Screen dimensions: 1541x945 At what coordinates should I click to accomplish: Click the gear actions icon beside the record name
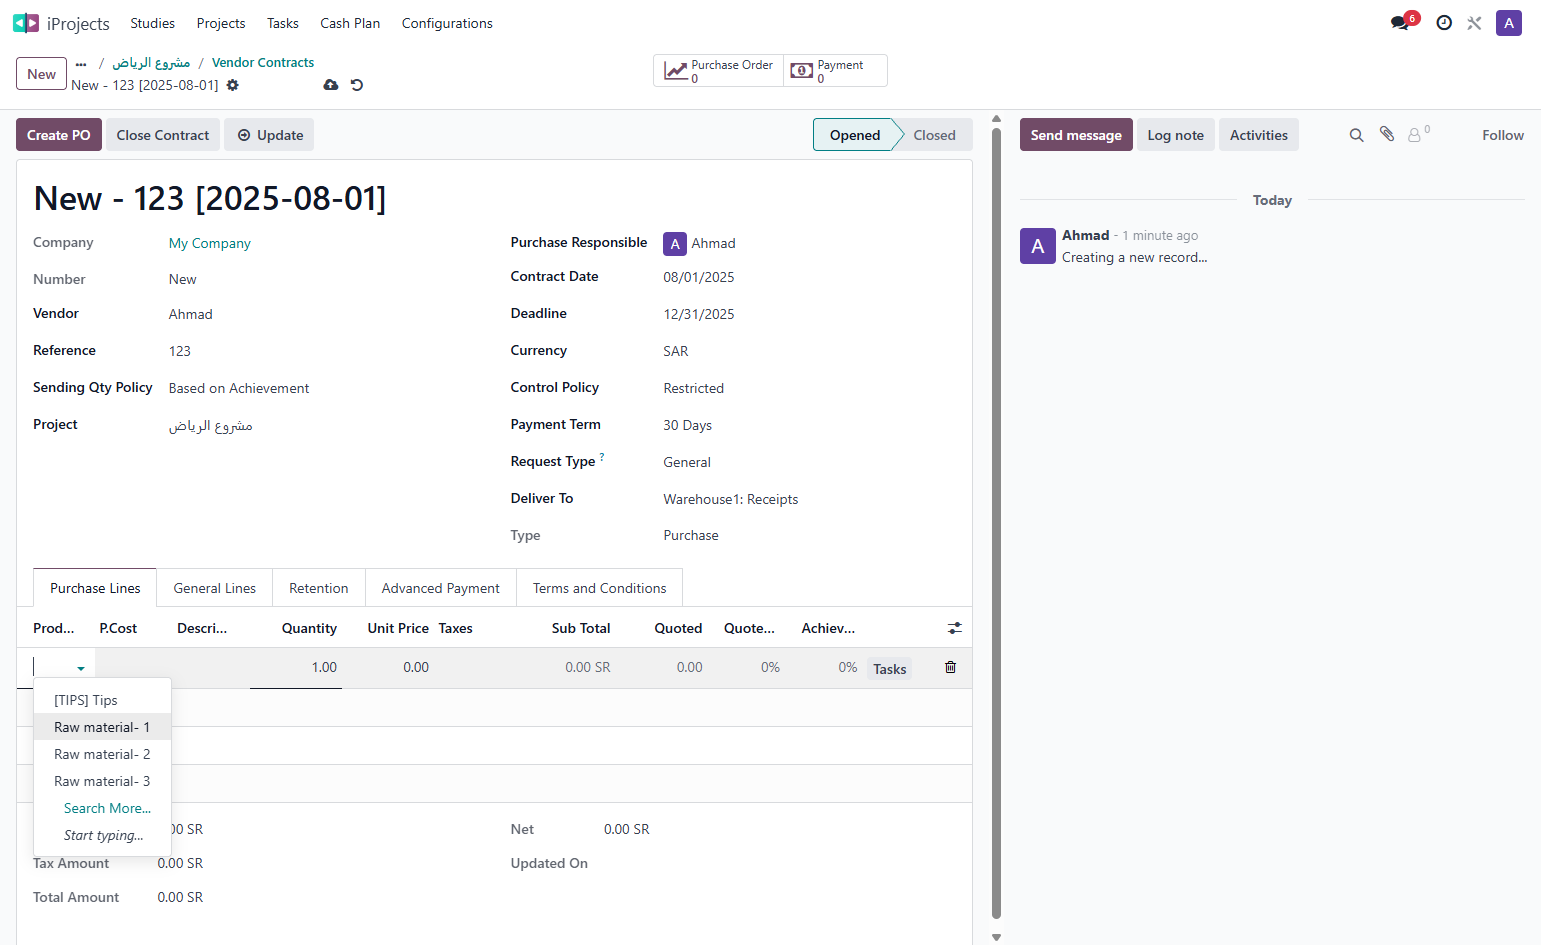tap(233, 85)
